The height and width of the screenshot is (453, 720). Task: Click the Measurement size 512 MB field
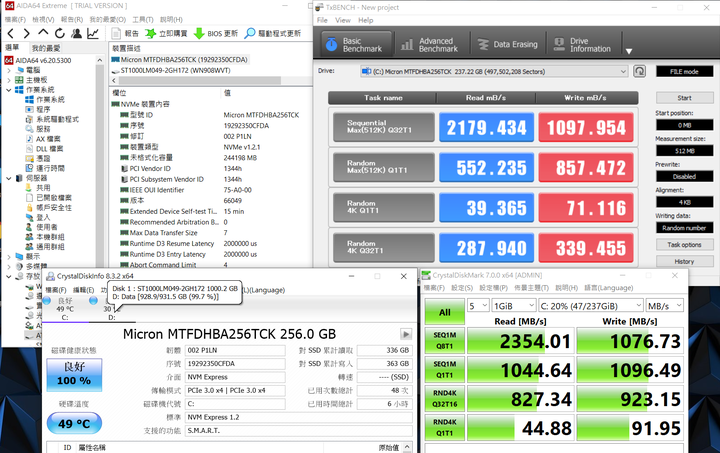pos(684,151)
